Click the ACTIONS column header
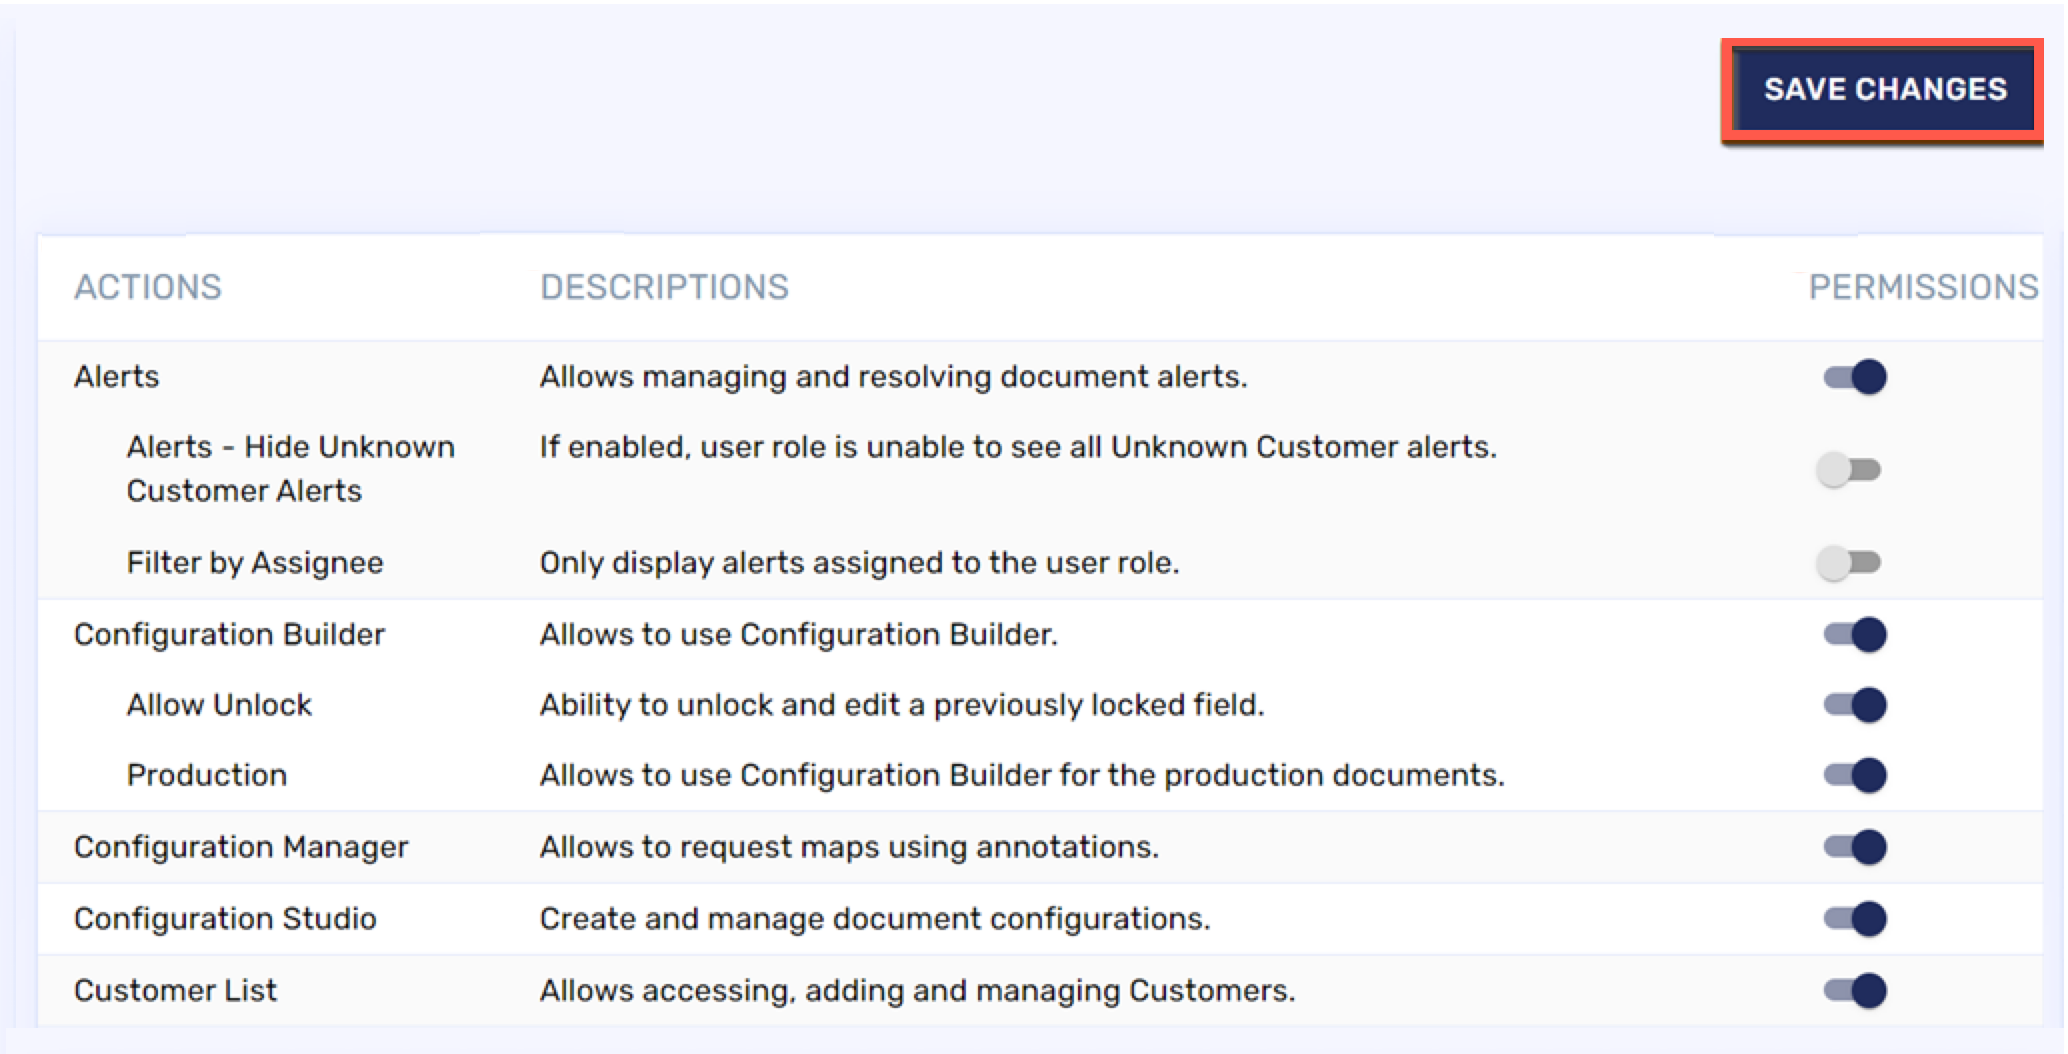Viewport: 2068px width, 1054px height. tap(148, 287)
